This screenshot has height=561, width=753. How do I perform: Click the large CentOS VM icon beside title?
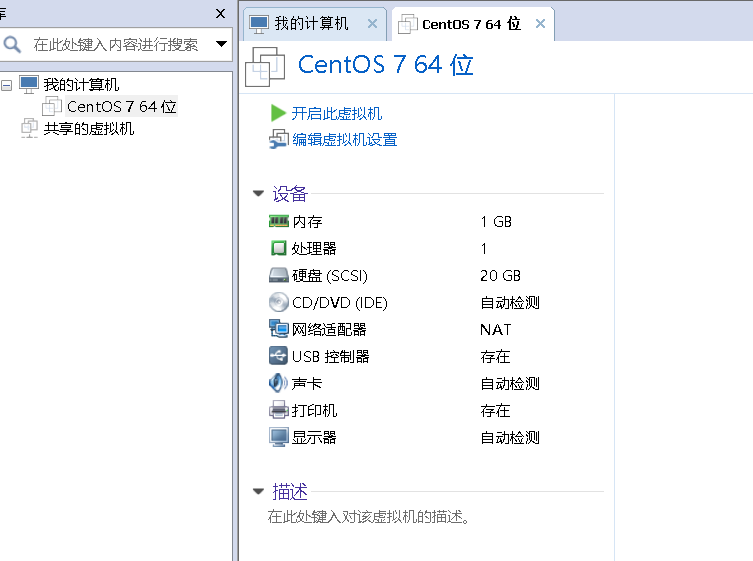click(265, 67)
